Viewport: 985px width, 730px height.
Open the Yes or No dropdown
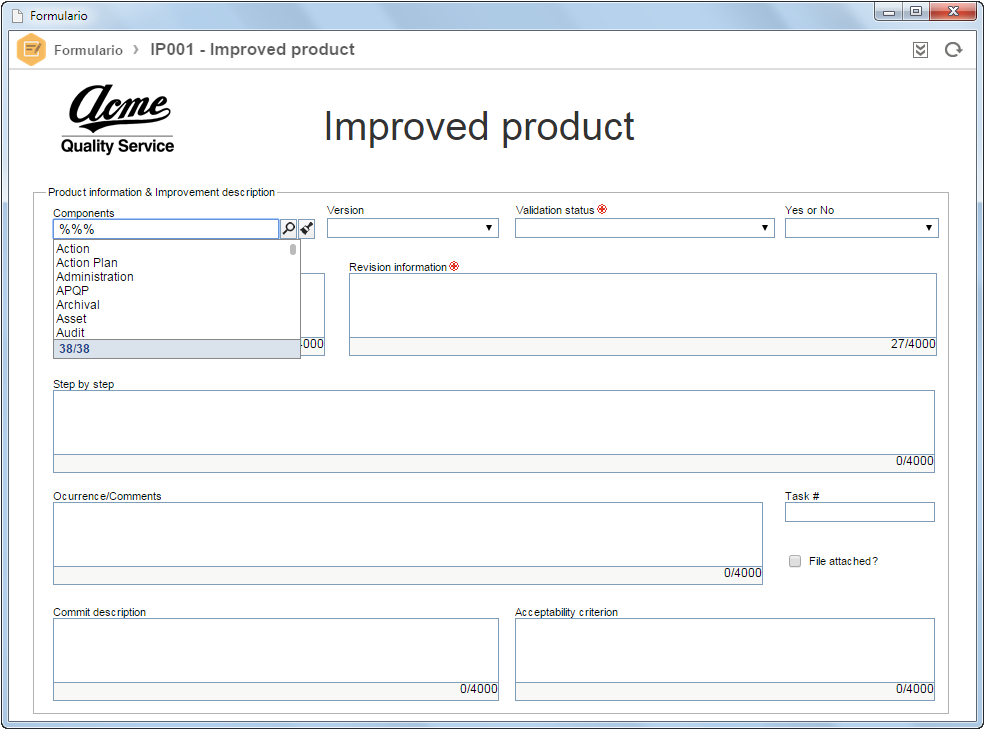coord(861,228)
